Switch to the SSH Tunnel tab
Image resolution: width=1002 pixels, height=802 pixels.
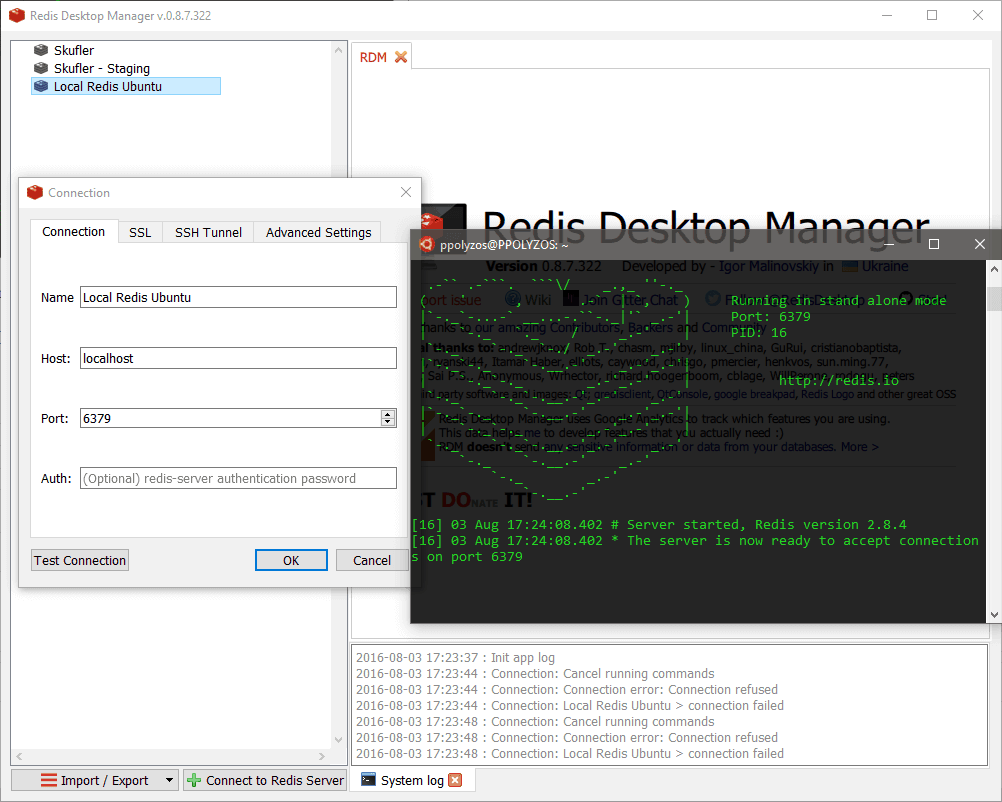tap(207, 232)
